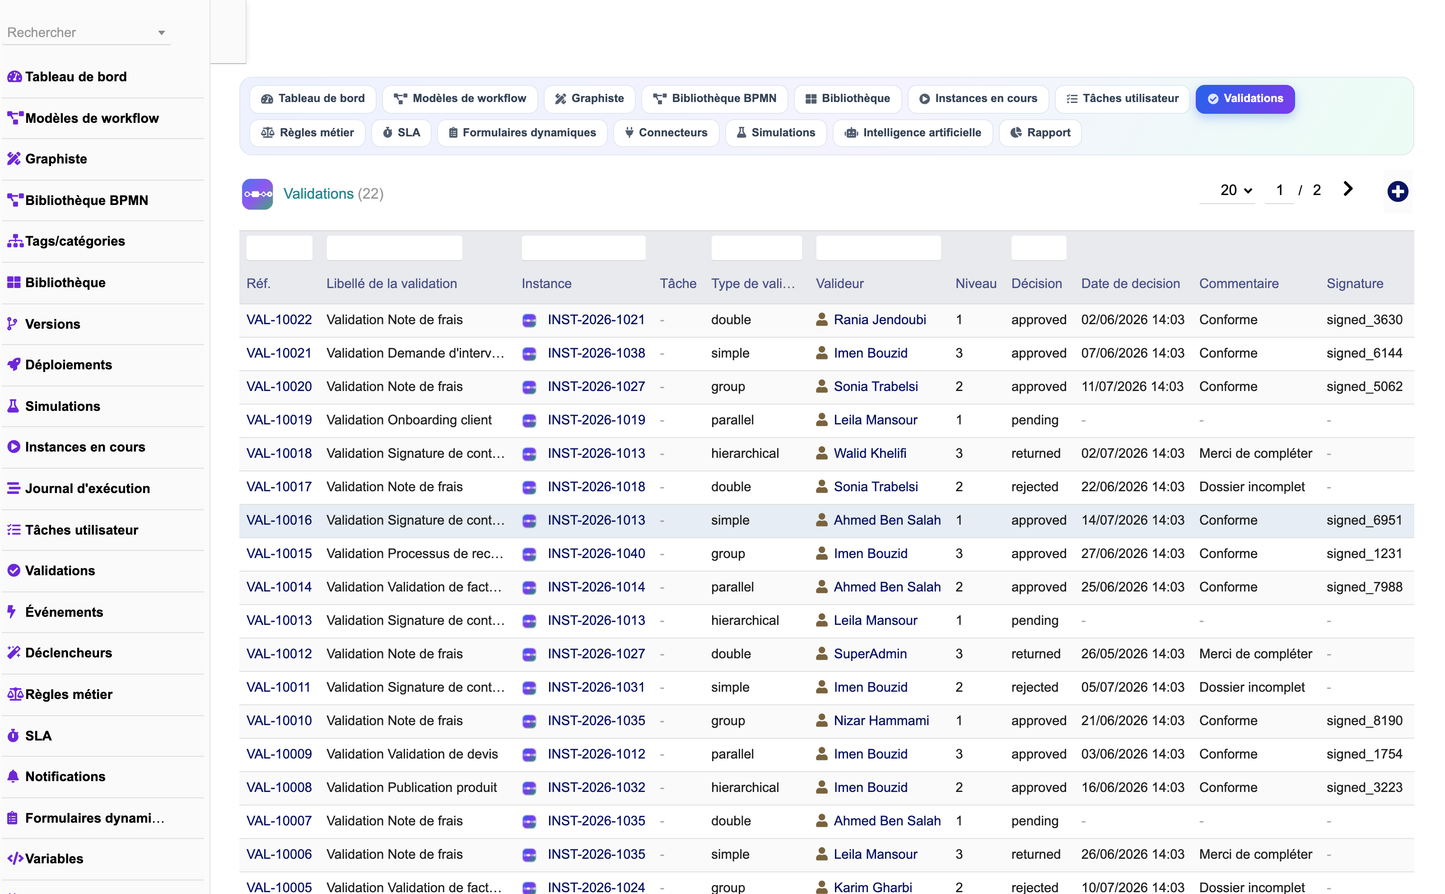Click the Instances en cours play icon in sidebar

click(x=14, y=447)
